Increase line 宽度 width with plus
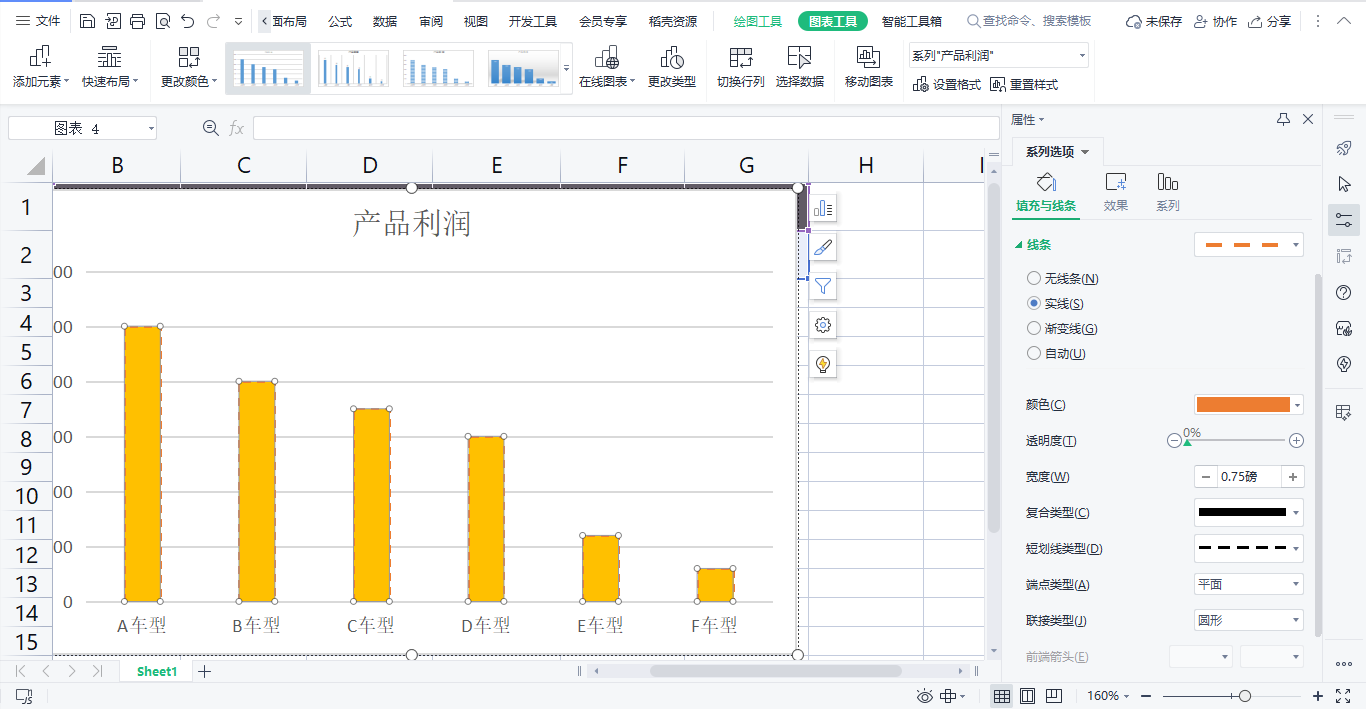Image resolution: width=1366 pixels, height=709 pixels. pyautogui.click(x=1293, y=477)
